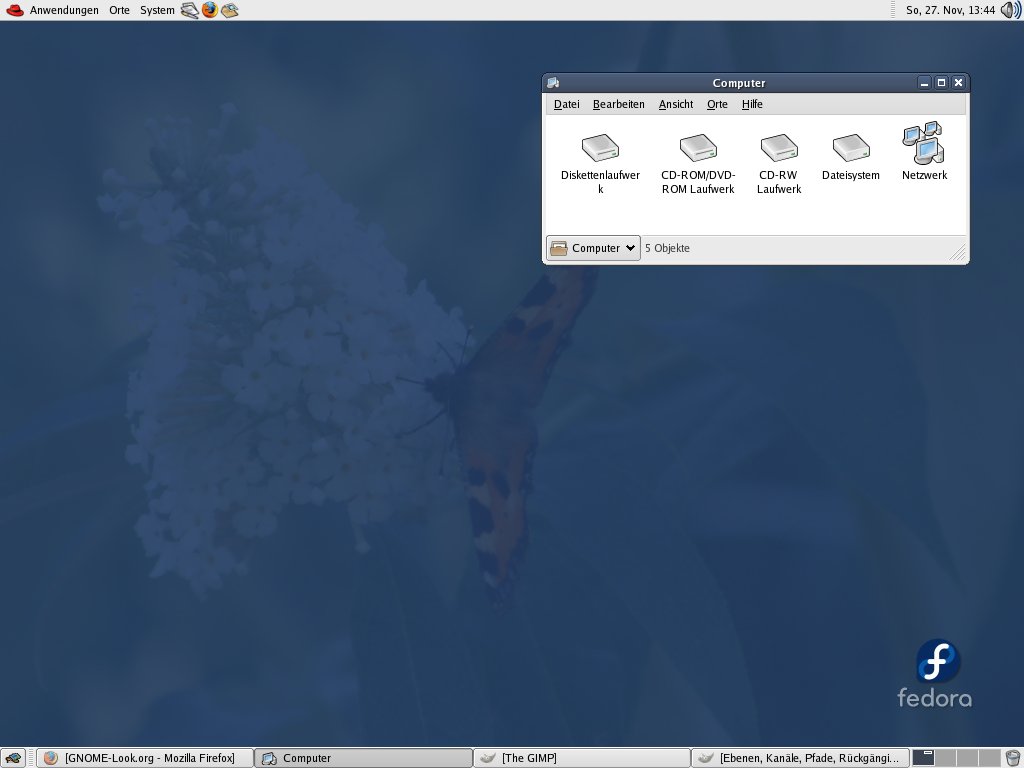This screenshot has height=768, width=1024.
Task: Open the Netzwerk icon
Action: click(923, 142)
